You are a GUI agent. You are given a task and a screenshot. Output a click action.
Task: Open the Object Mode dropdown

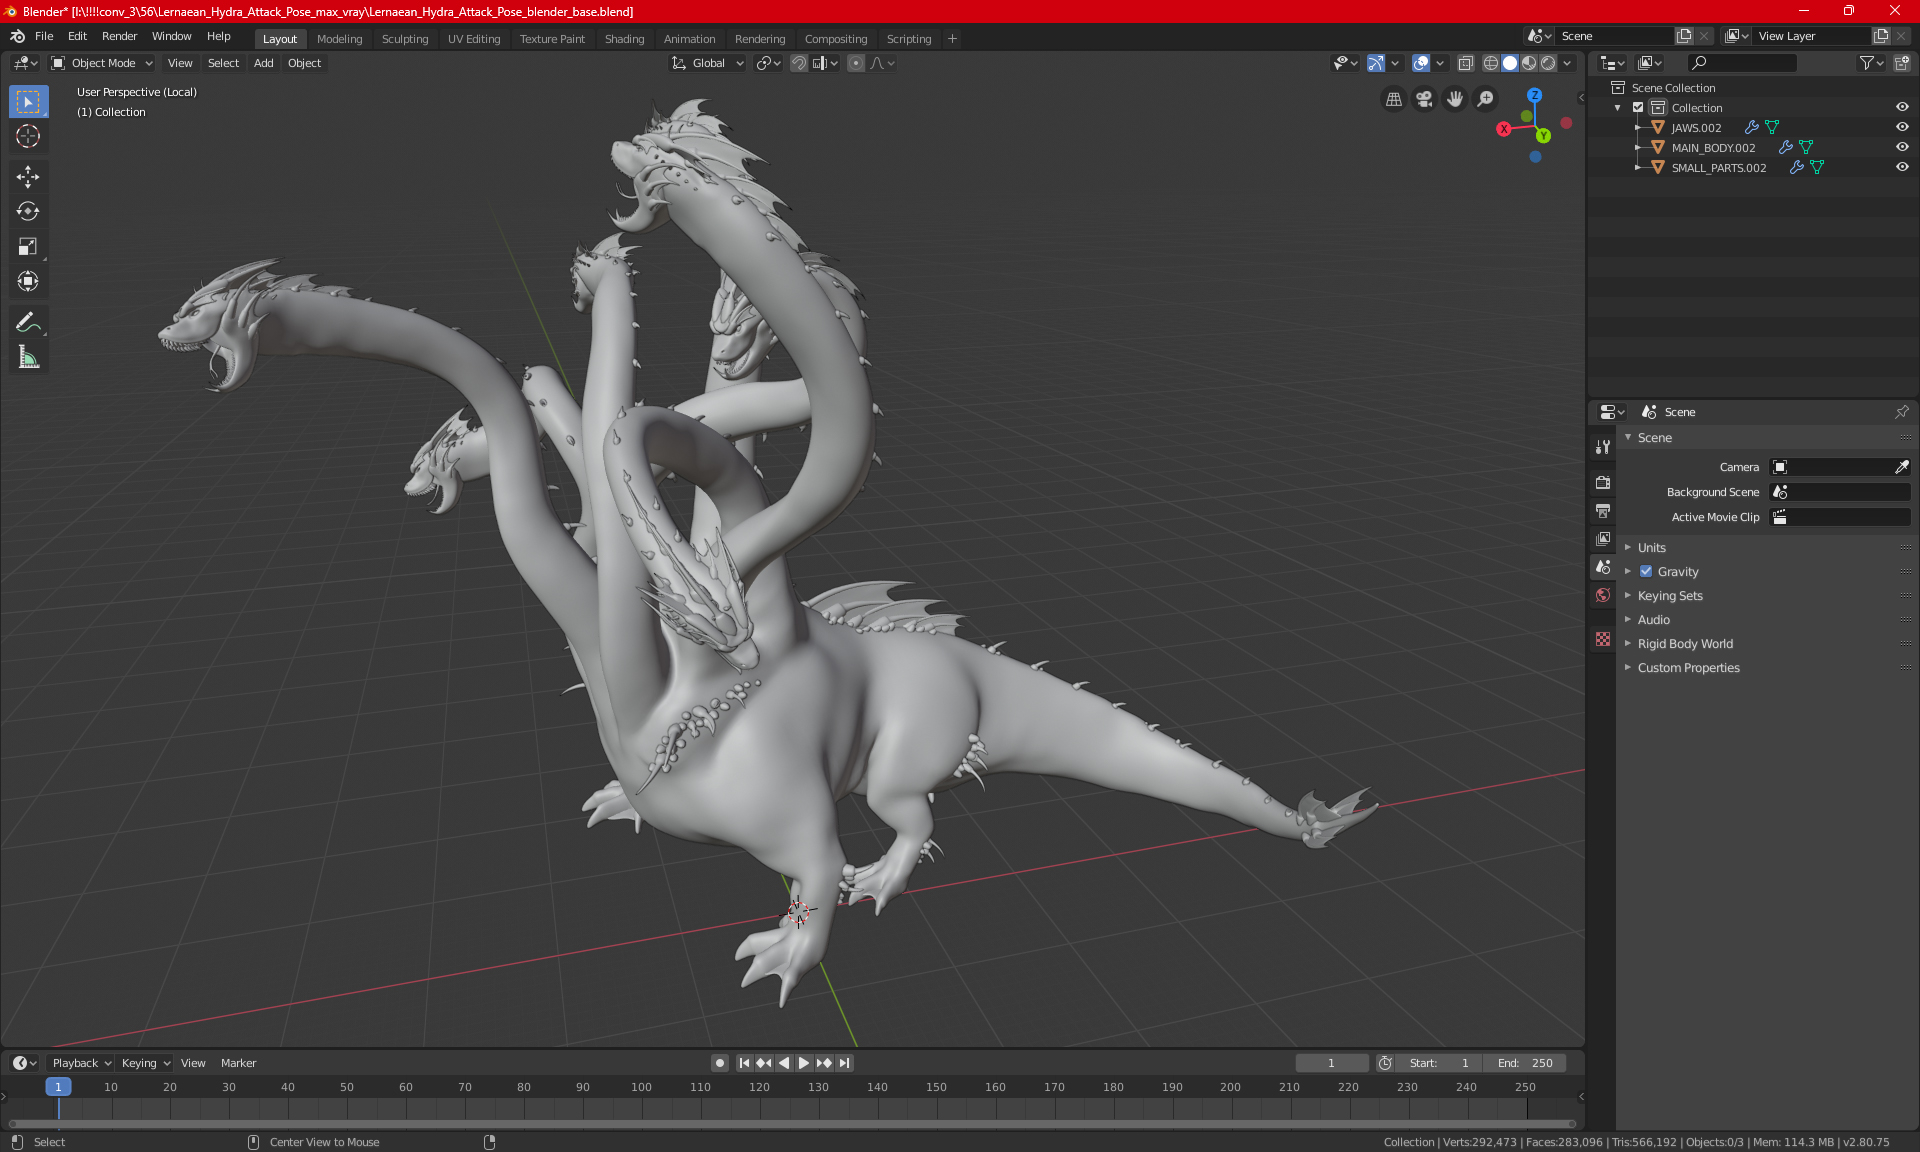coord(102,63)
